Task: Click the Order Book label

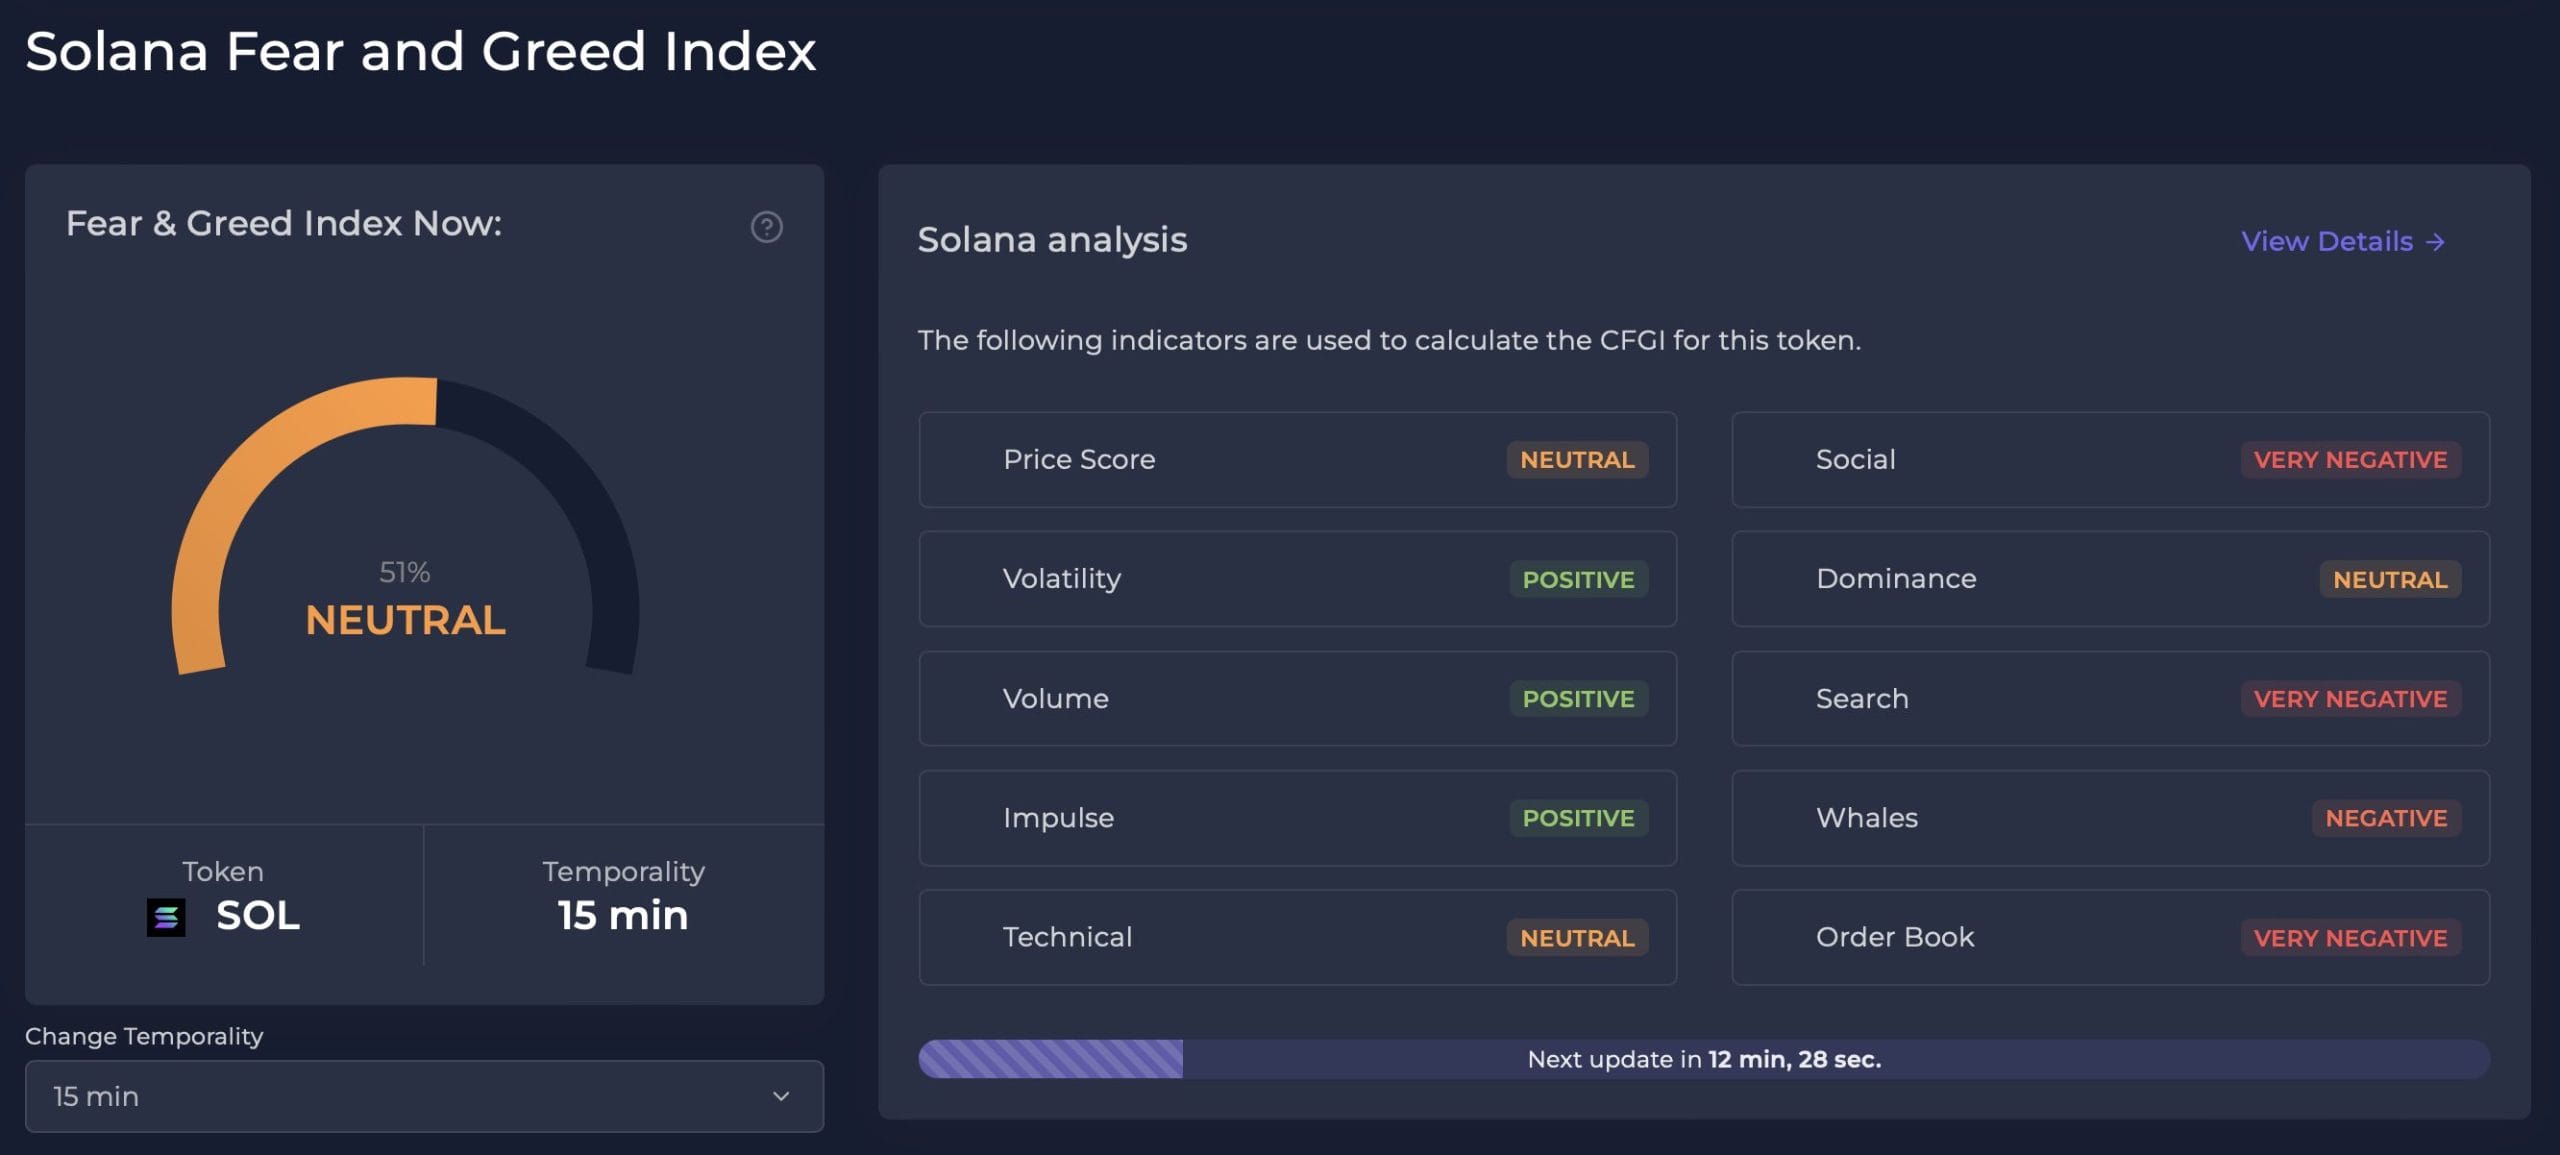Action: click(1895, 937)
